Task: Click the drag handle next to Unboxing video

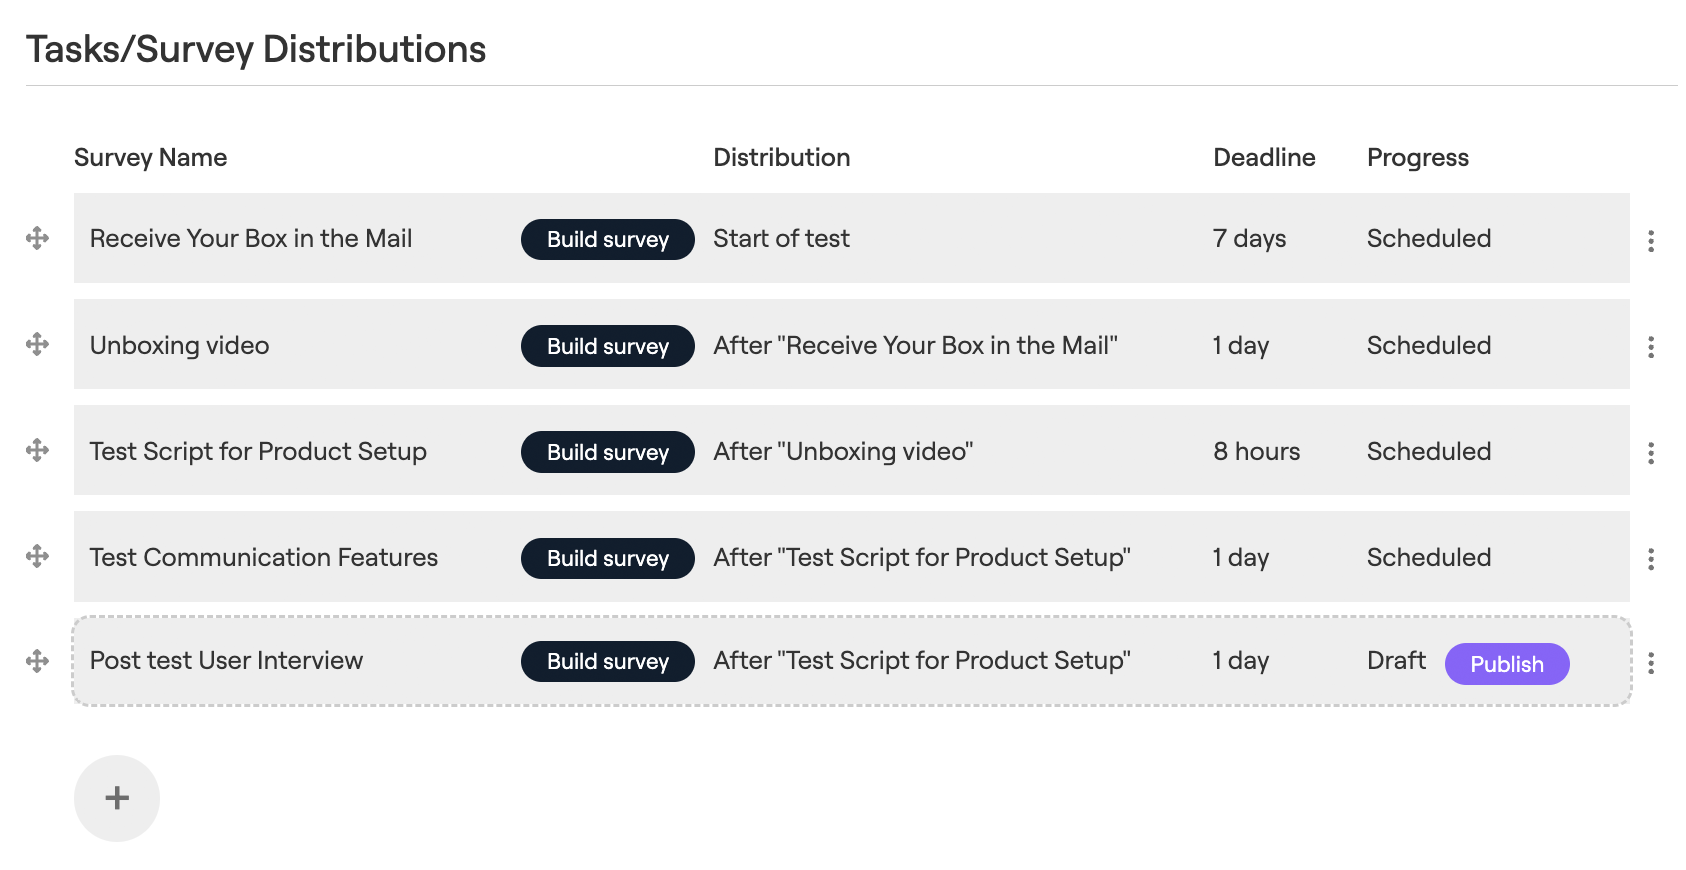Action: click(37, 345)
